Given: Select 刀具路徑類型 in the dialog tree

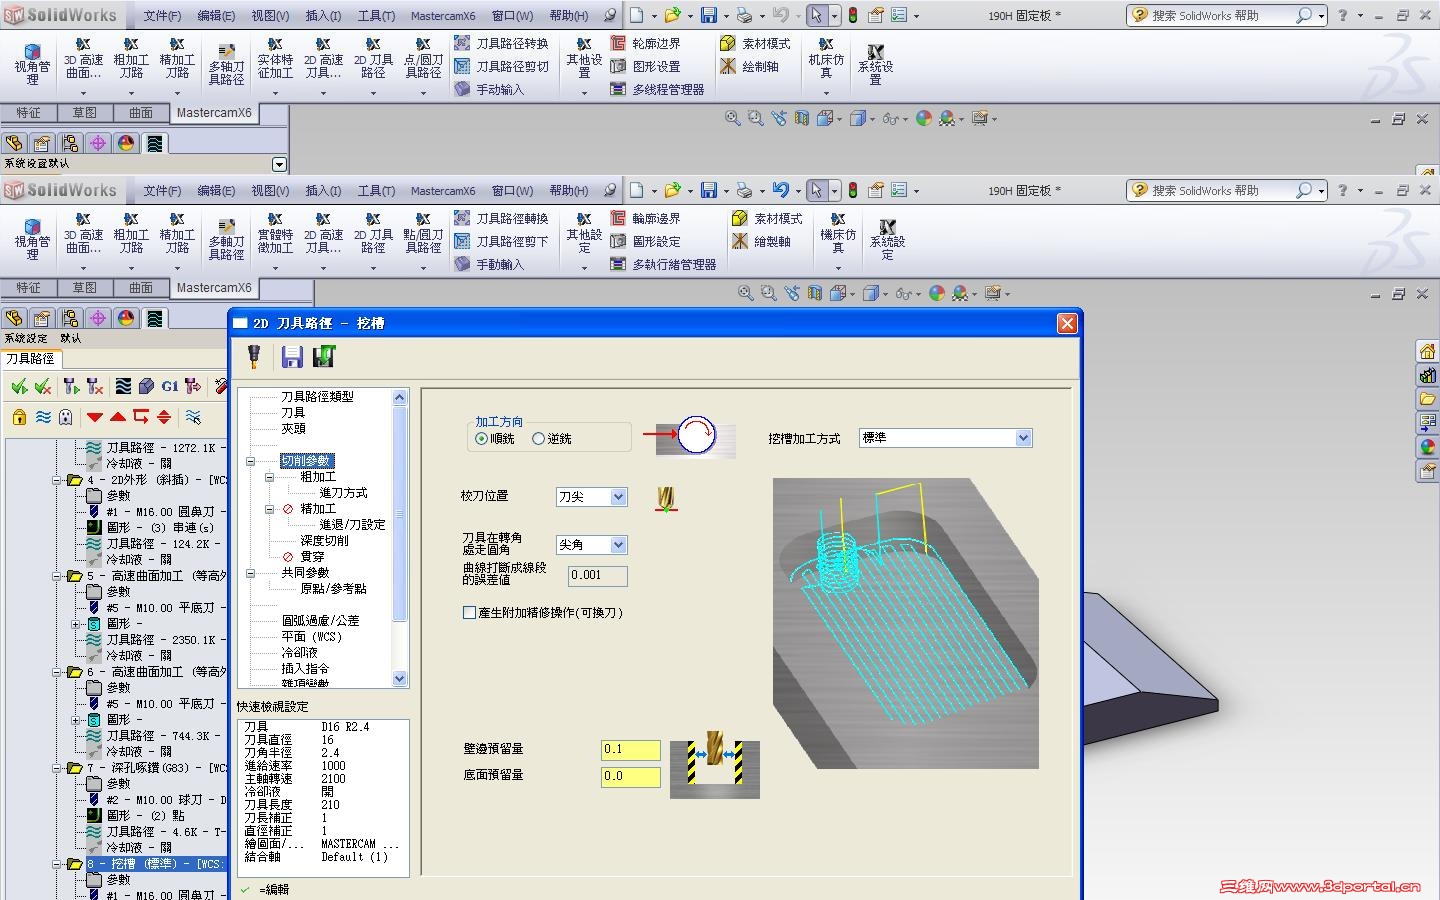Looking at the screenshot, I should (317, 397).
